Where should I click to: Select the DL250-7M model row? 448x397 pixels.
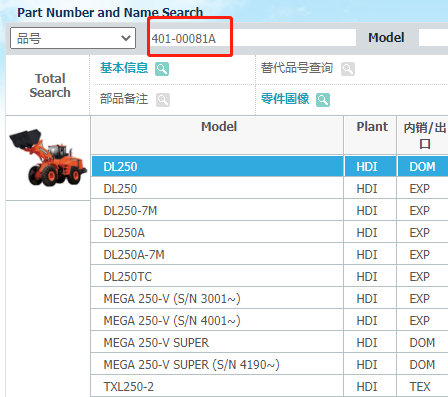click(269, 210)
